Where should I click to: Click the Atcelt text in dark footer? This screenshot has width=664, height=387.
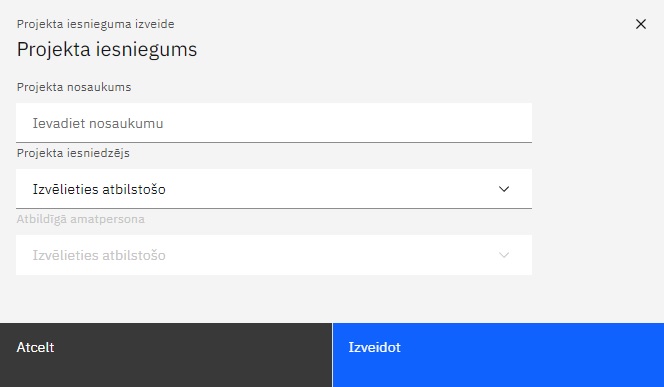(x=35, y=347)
